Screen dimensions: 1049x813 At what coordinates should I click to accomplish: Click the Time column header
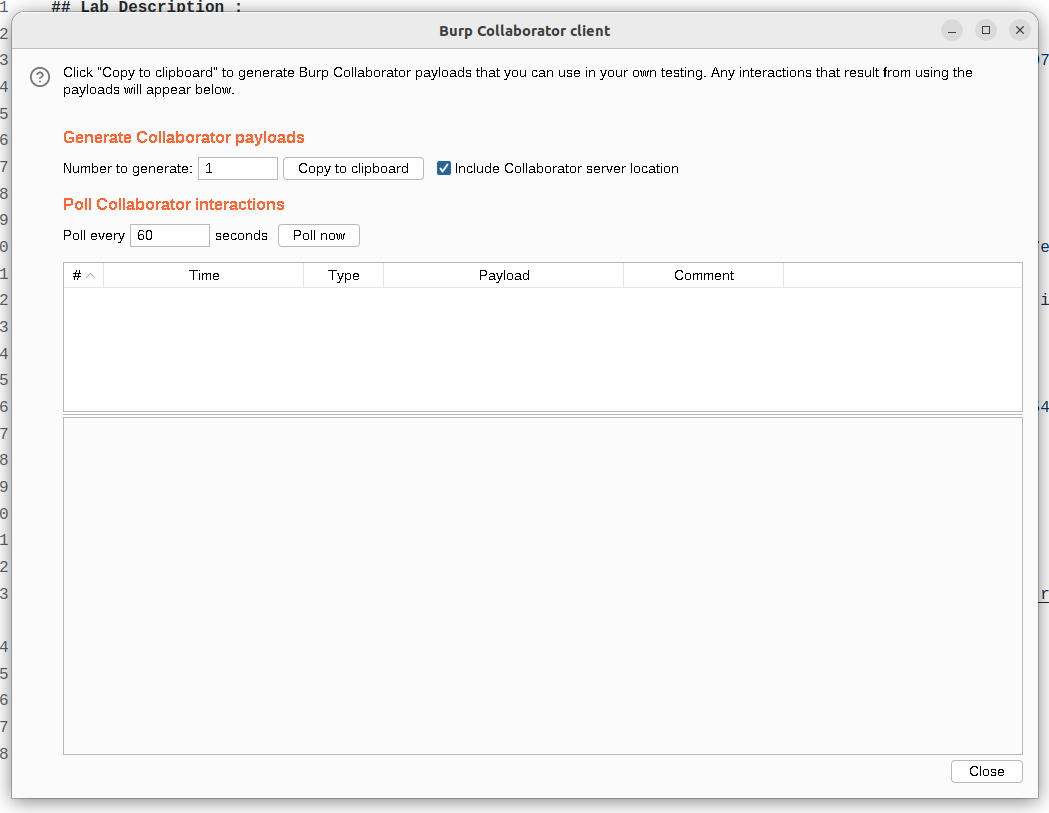tap(204, 276)
